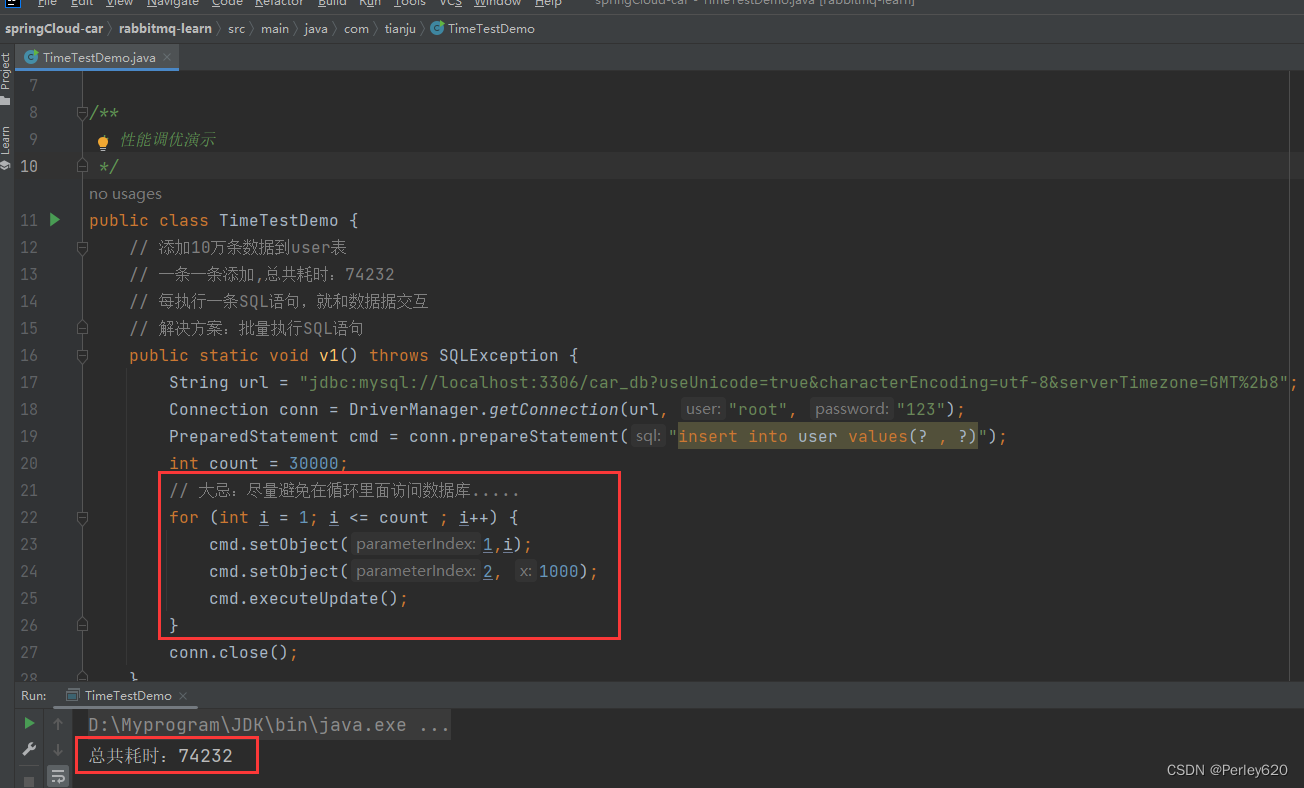Open run configuration settings wrench icon
This screenshot has width=1304, height=788.
(x=29, y=749)
